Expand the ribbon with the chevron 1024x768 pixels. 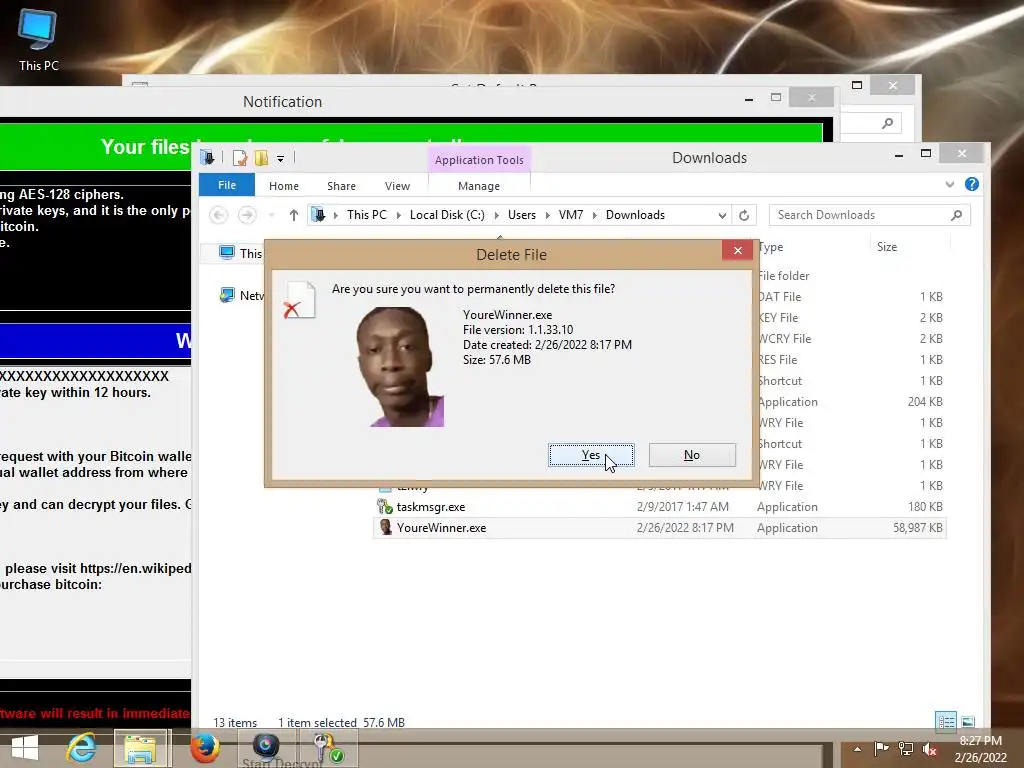[x=950, y=185]
